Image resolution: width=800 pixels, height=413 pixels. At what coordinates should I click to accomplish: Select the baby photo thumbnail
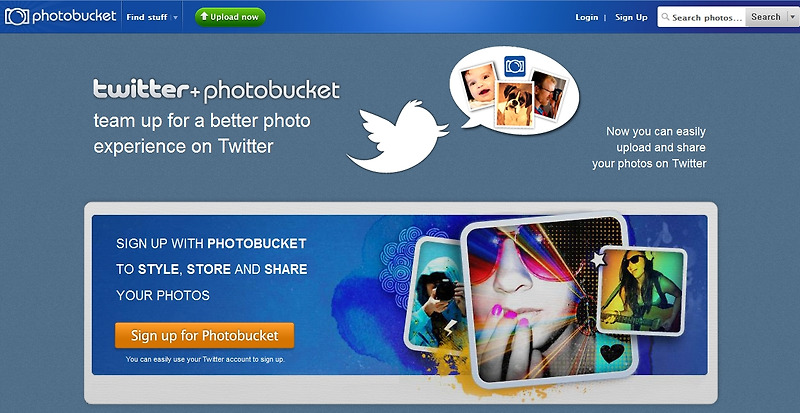[479, 86]
